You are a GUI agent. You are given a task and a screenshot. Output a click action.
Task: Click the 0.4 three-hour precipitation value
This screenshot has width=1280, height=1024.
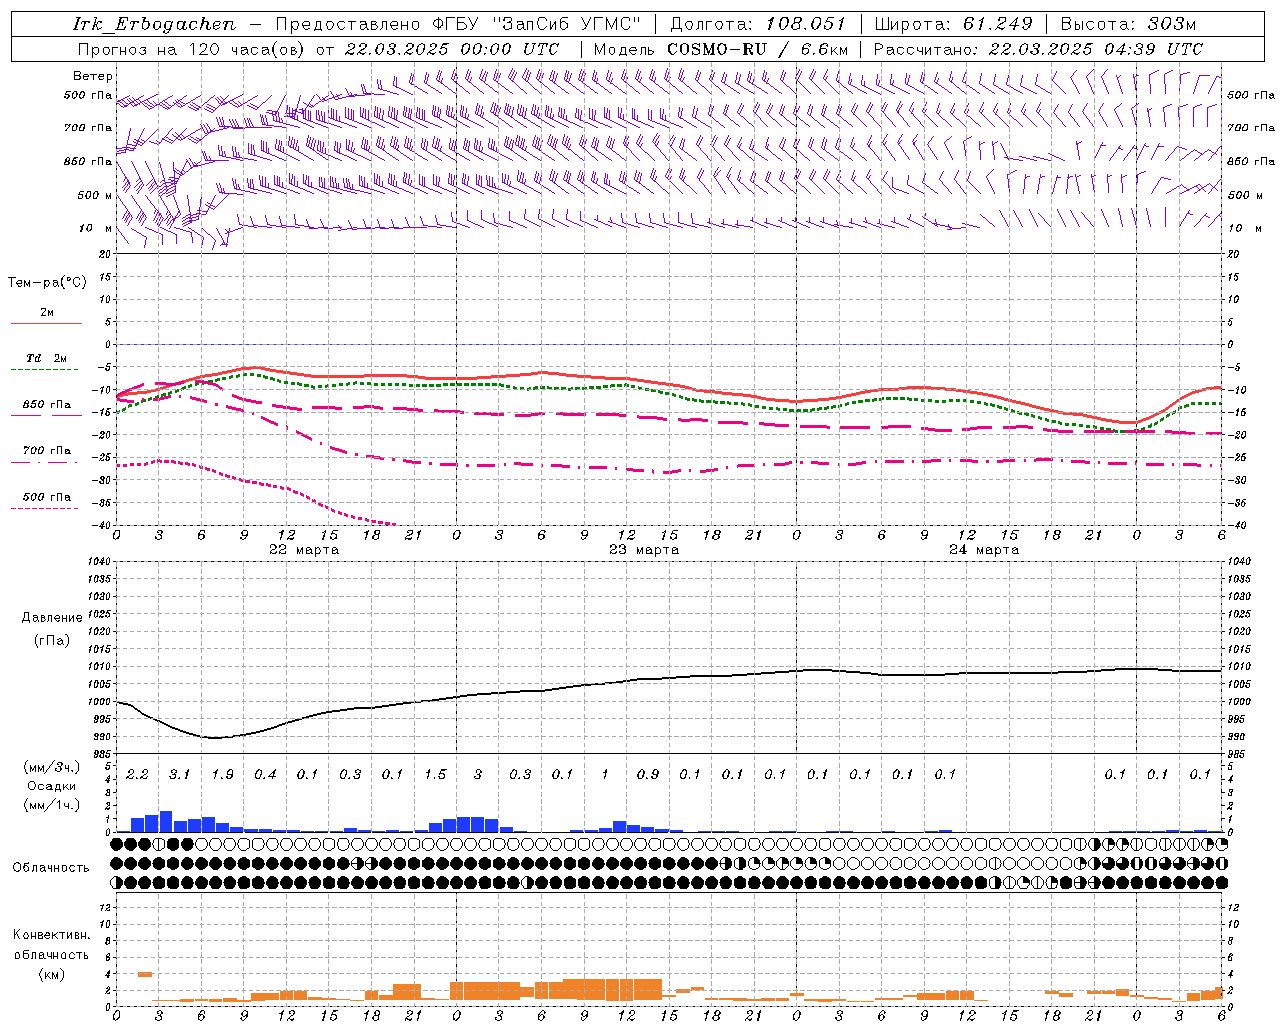pyautogui.click(x=265, y=774)
